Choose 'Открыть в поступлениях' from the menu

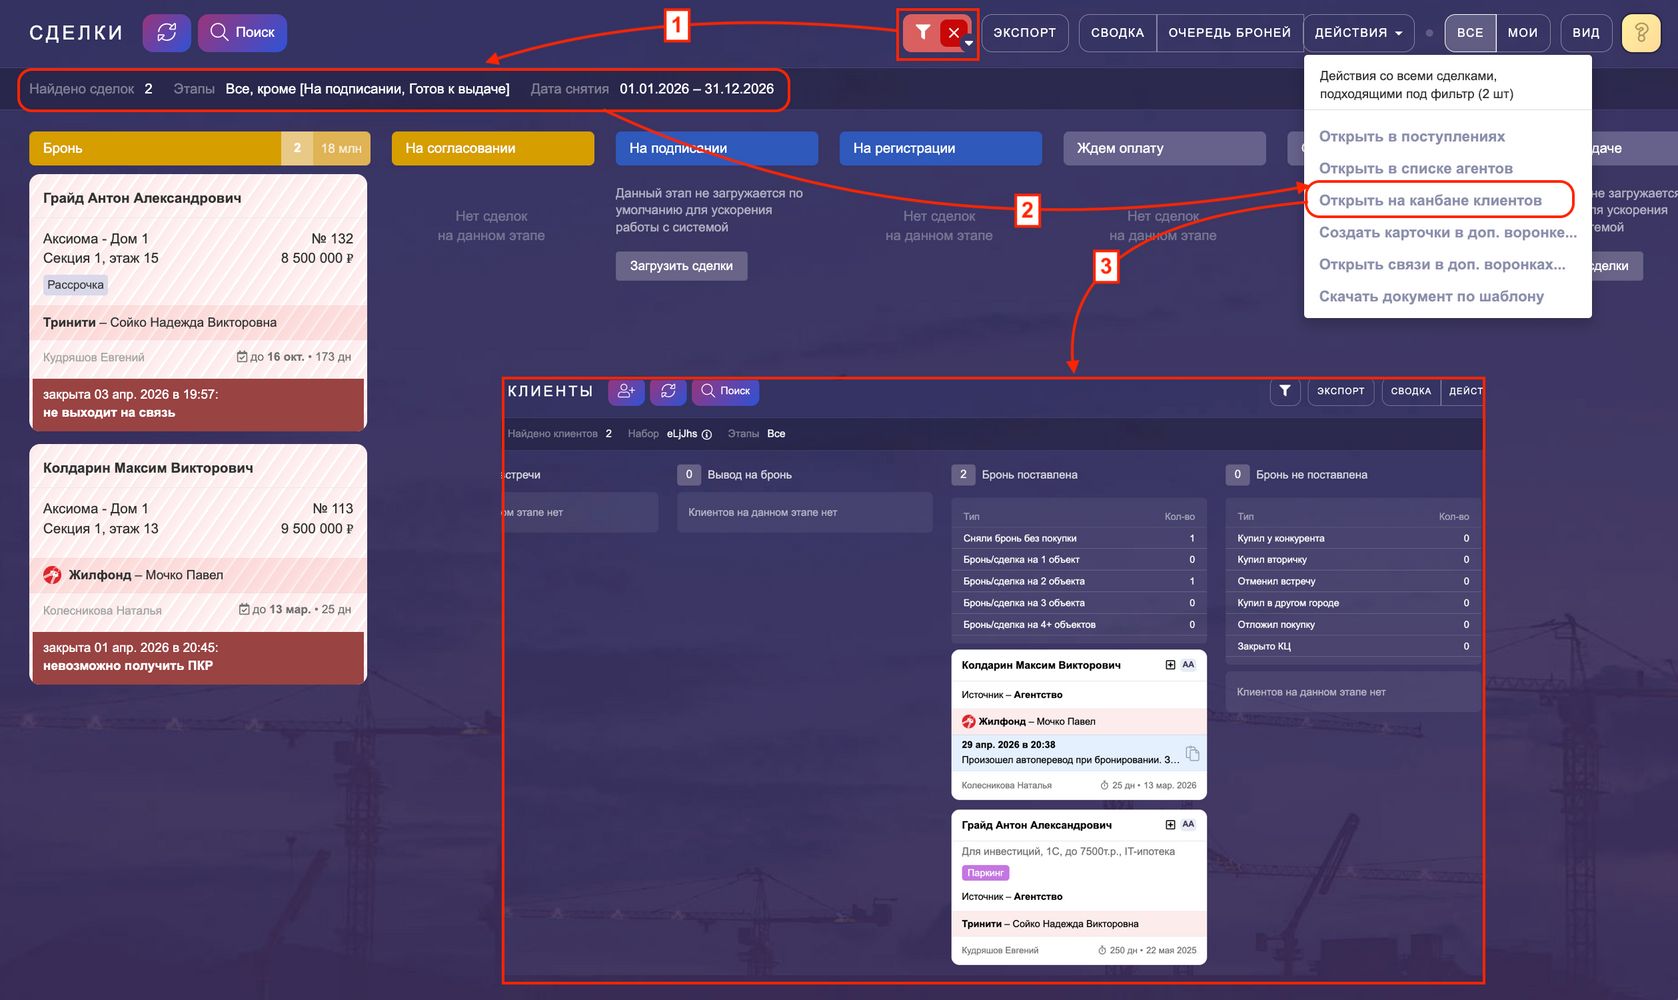click(1411, 137)
